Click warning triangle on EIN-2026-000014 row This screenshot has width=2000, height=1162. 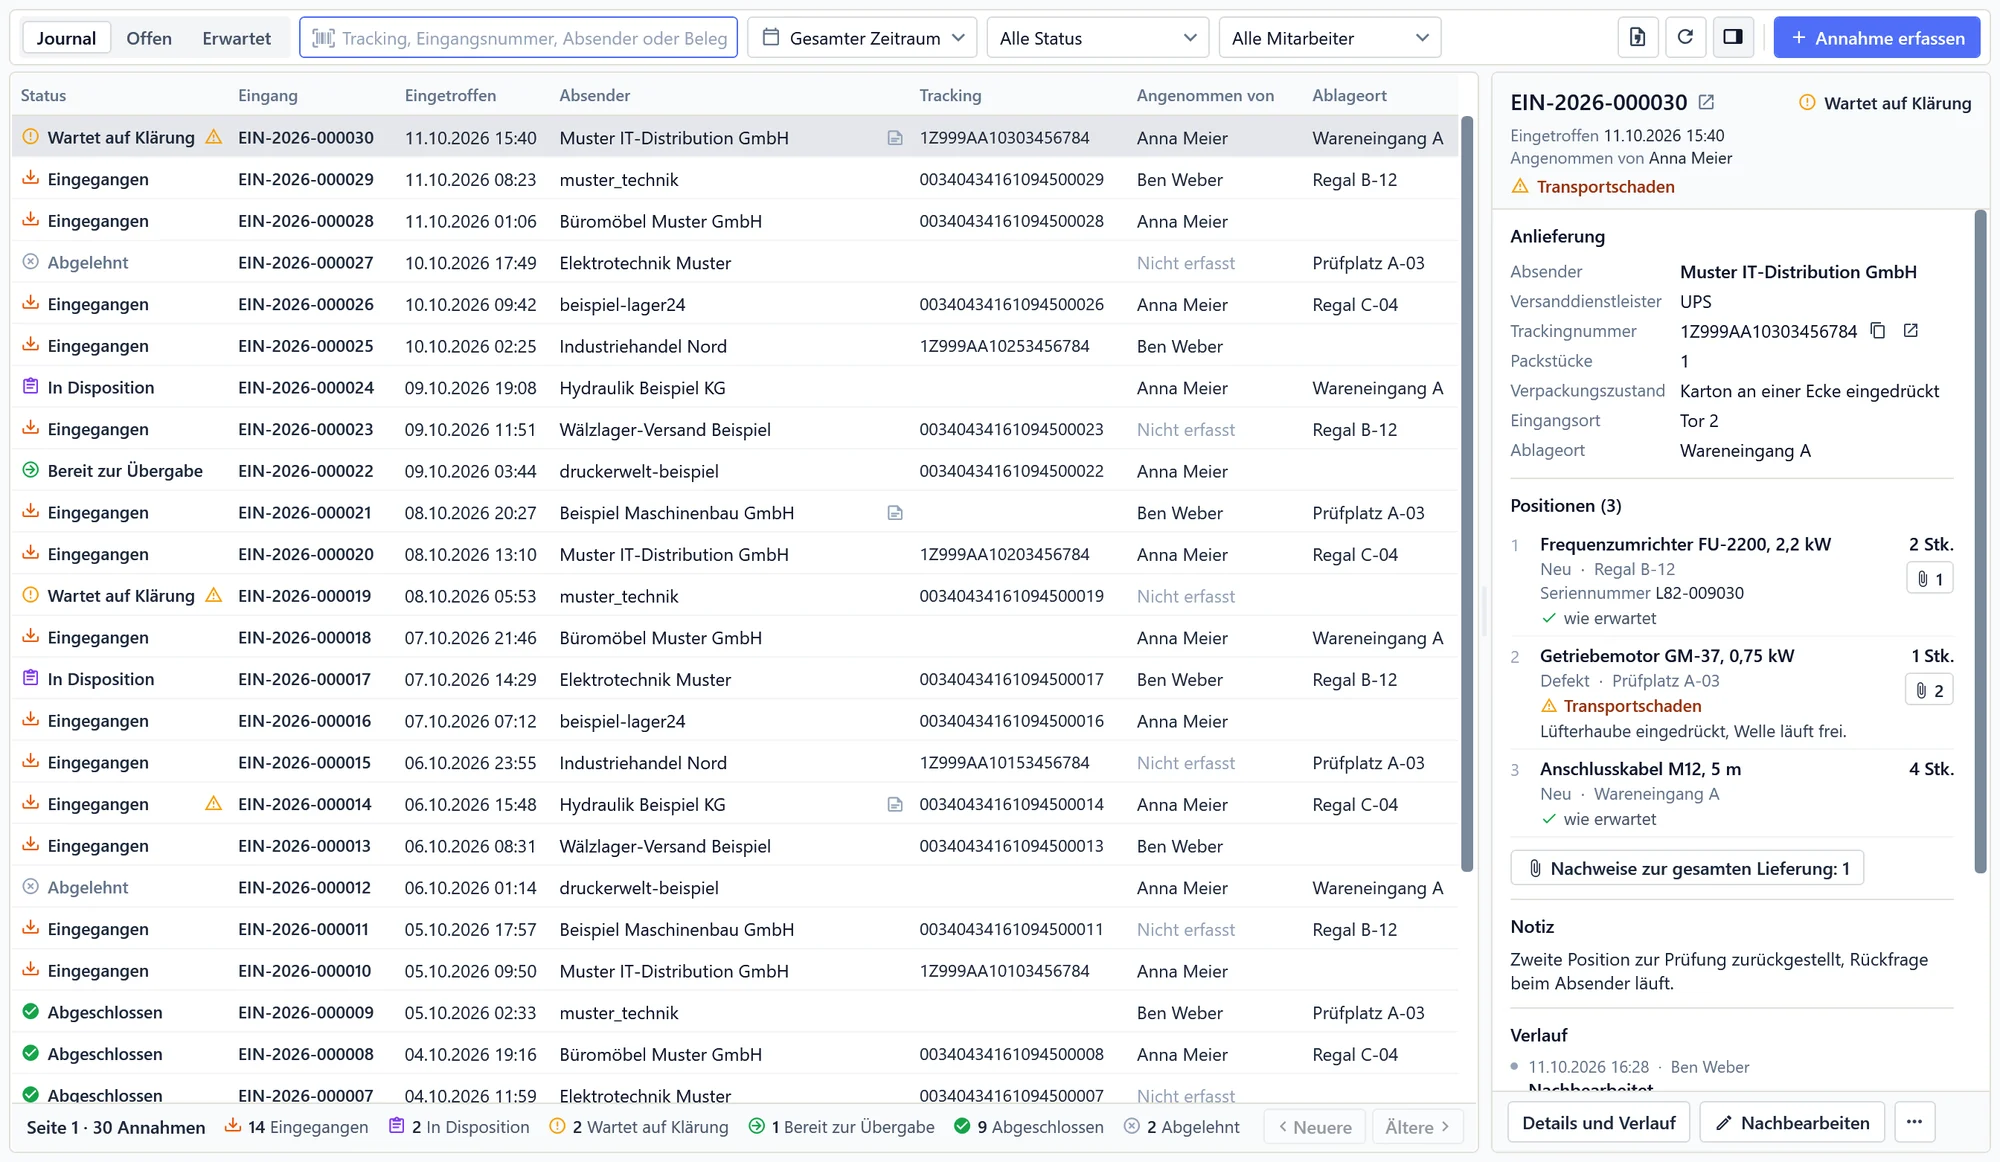(213, 803)
